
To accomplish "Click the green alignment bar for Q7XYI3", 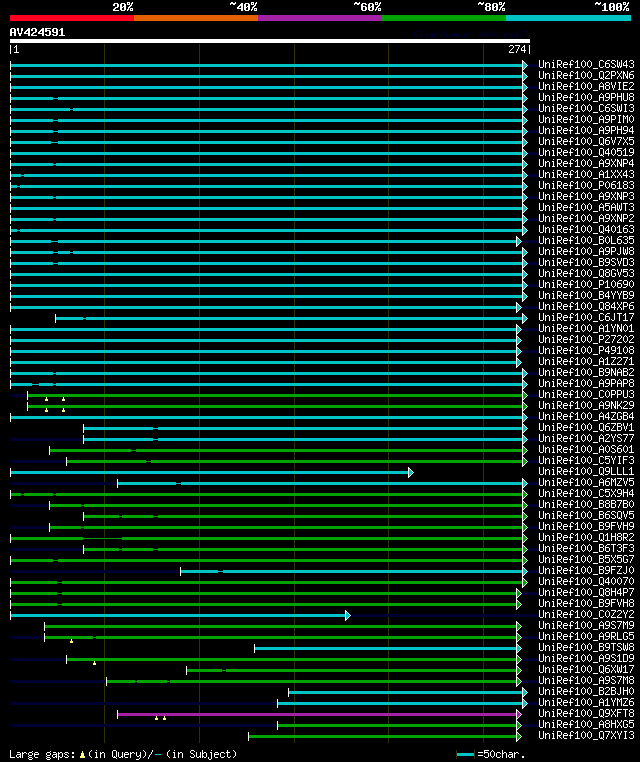I will click(x=384, y=736).
